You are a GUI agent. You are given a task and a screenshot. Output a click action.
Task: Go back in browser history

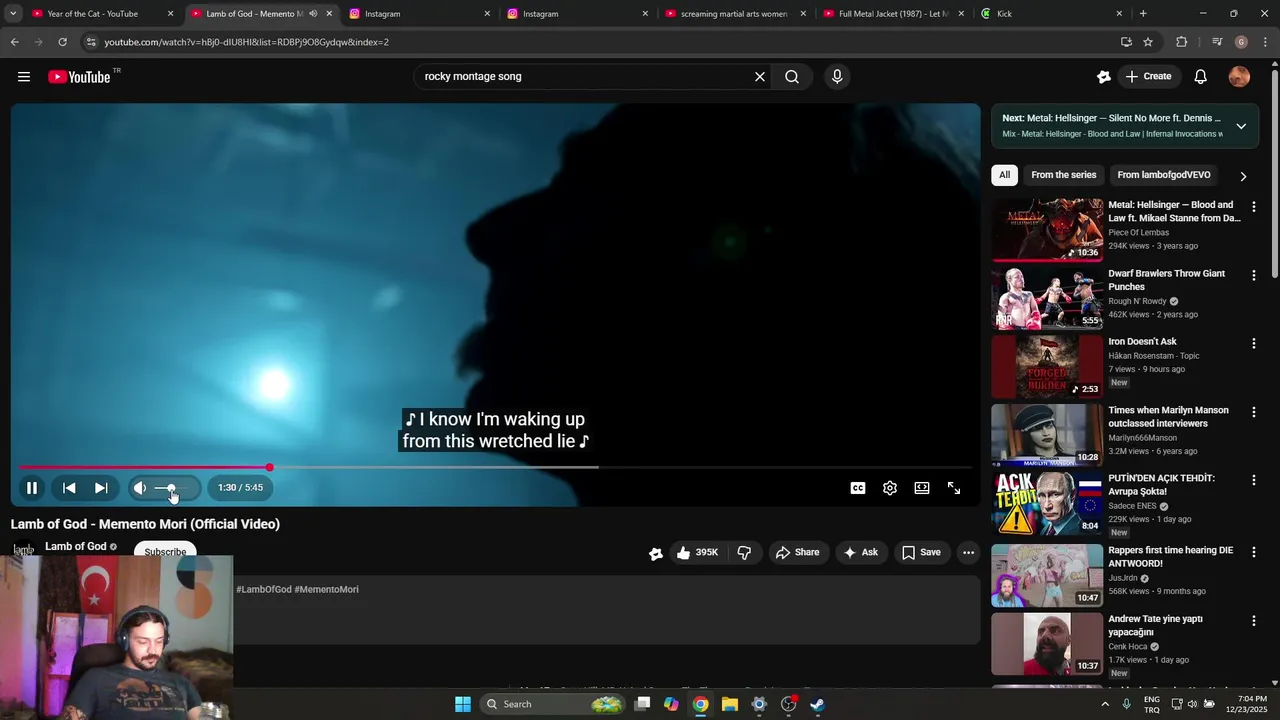pyautogui.click(x=14, y=42)
